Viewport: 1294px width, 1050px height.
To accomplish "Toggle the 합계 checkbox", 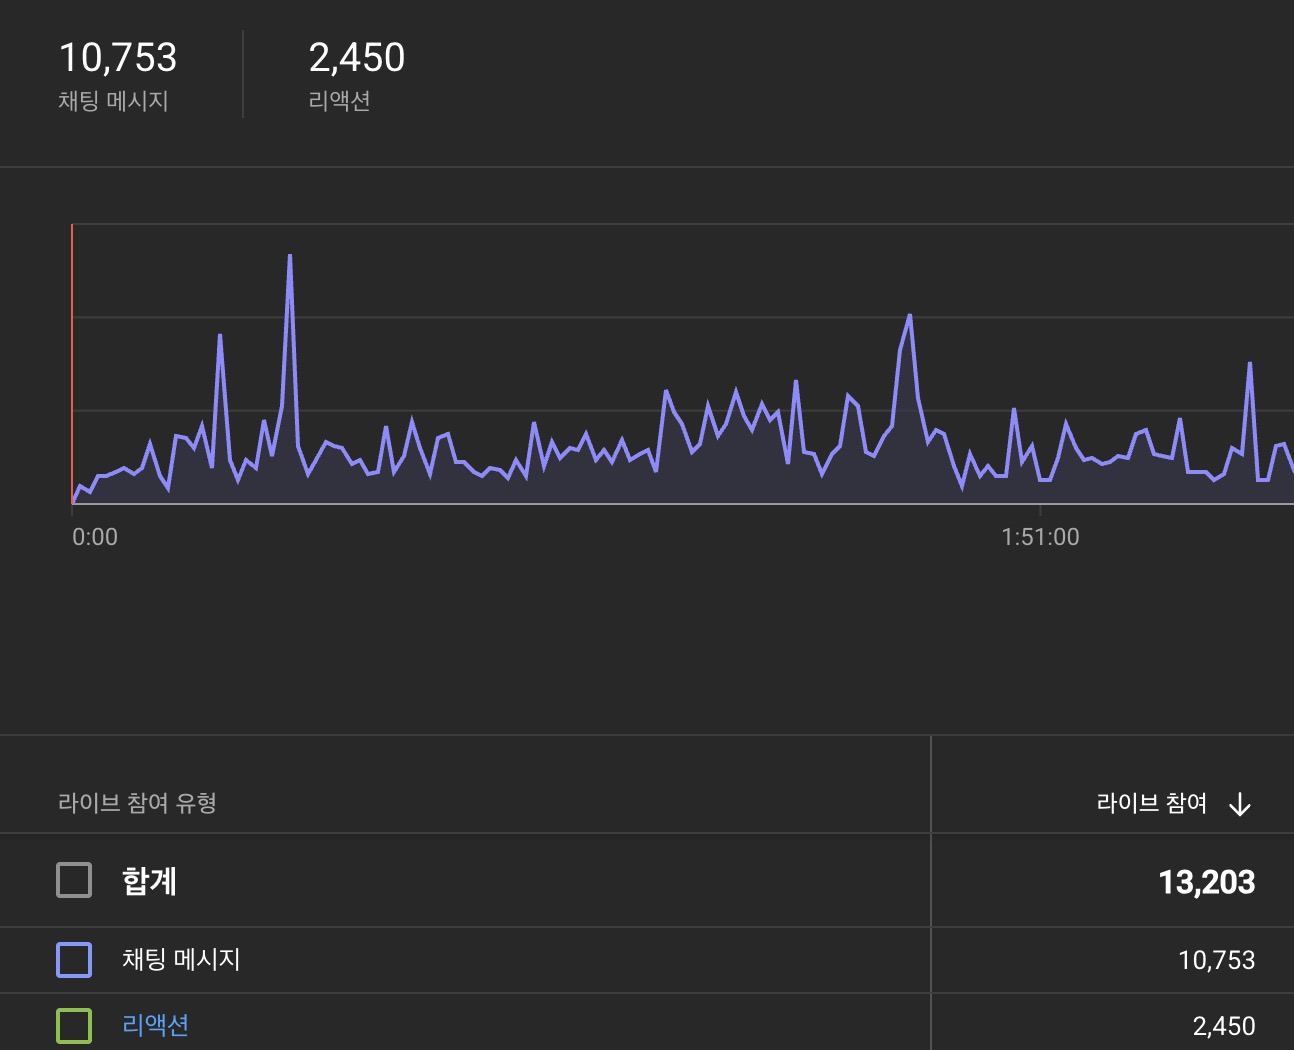I will click(x=74, y=881).
